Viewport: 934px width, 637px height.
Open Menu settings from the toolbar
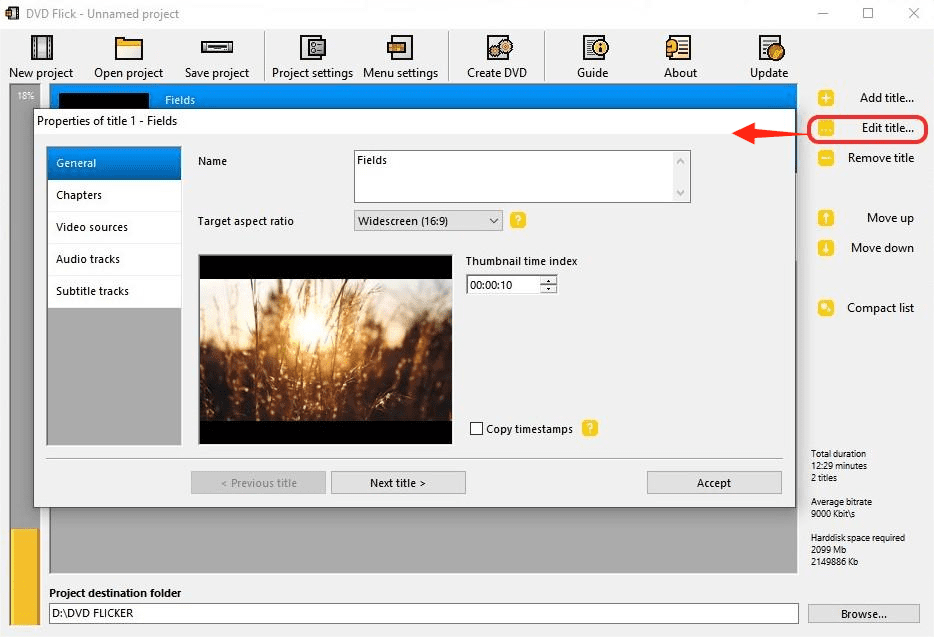pos(400,48)
